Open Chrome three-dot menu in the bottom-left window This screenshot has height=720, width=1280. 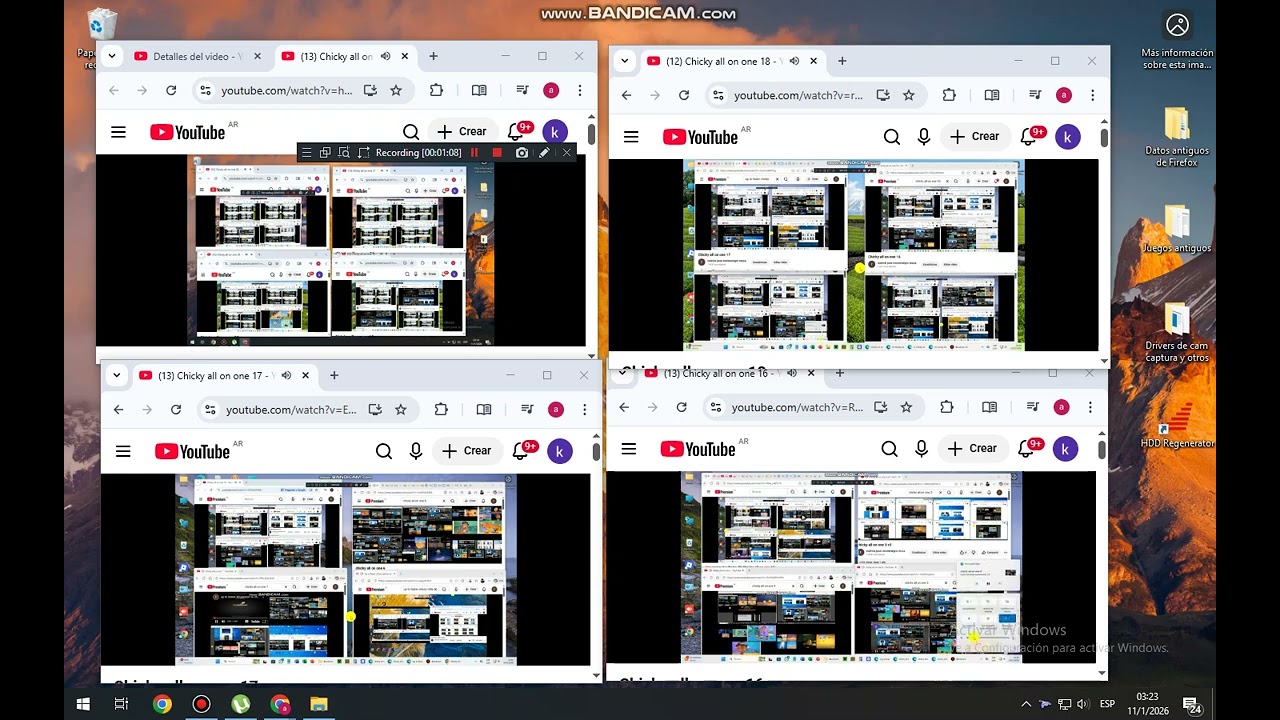(x=584, y=409)
